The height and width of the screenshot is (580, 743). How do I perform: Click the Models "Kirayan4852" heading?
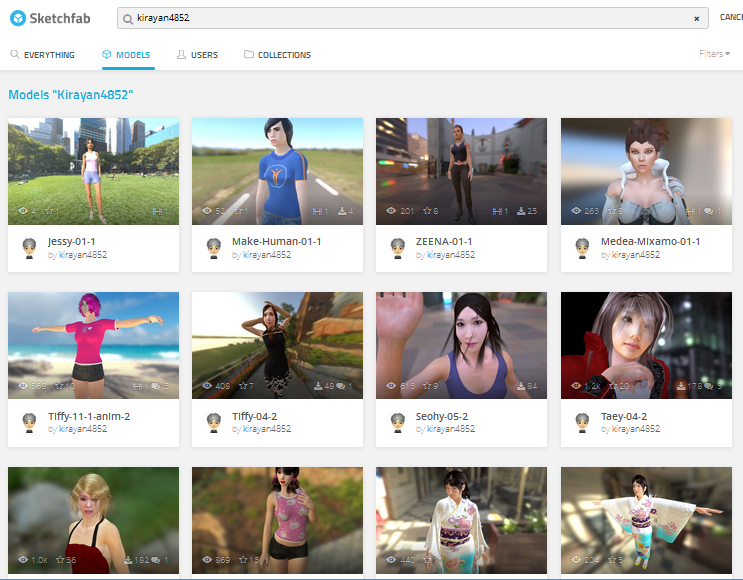coord(71,95)
